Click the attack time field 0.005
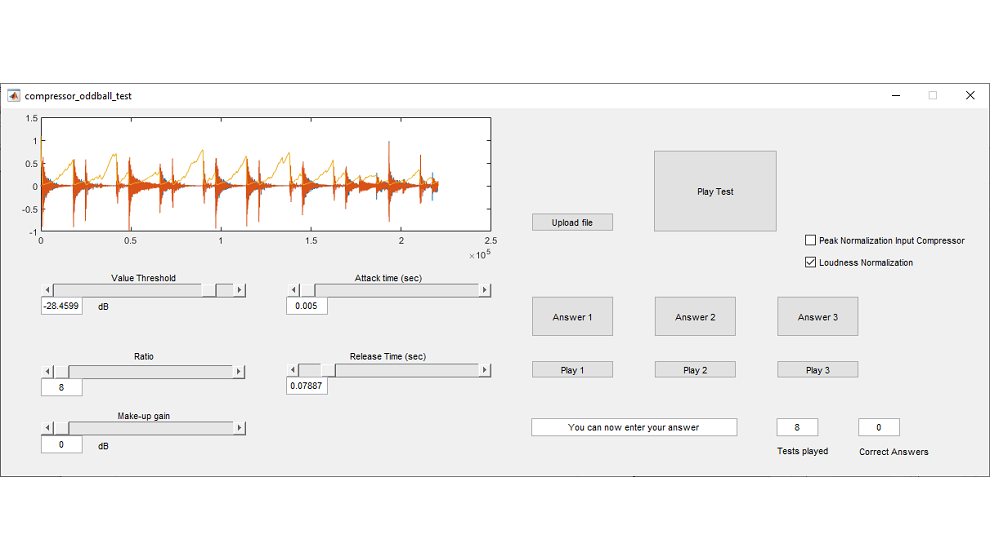The width and height of the screenshot is (990, 560). (x=306, y=306)
